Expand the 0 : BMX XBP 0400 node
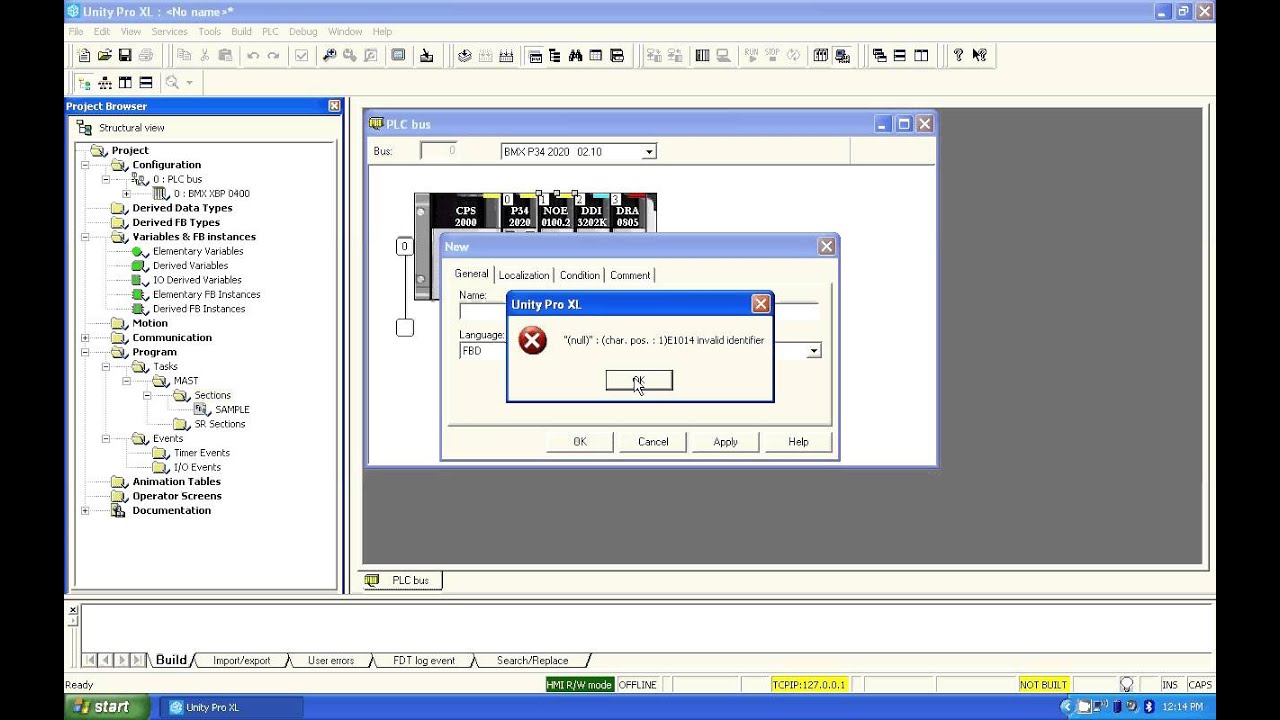This screenshot has width=1280, height=720. [126, 194]
